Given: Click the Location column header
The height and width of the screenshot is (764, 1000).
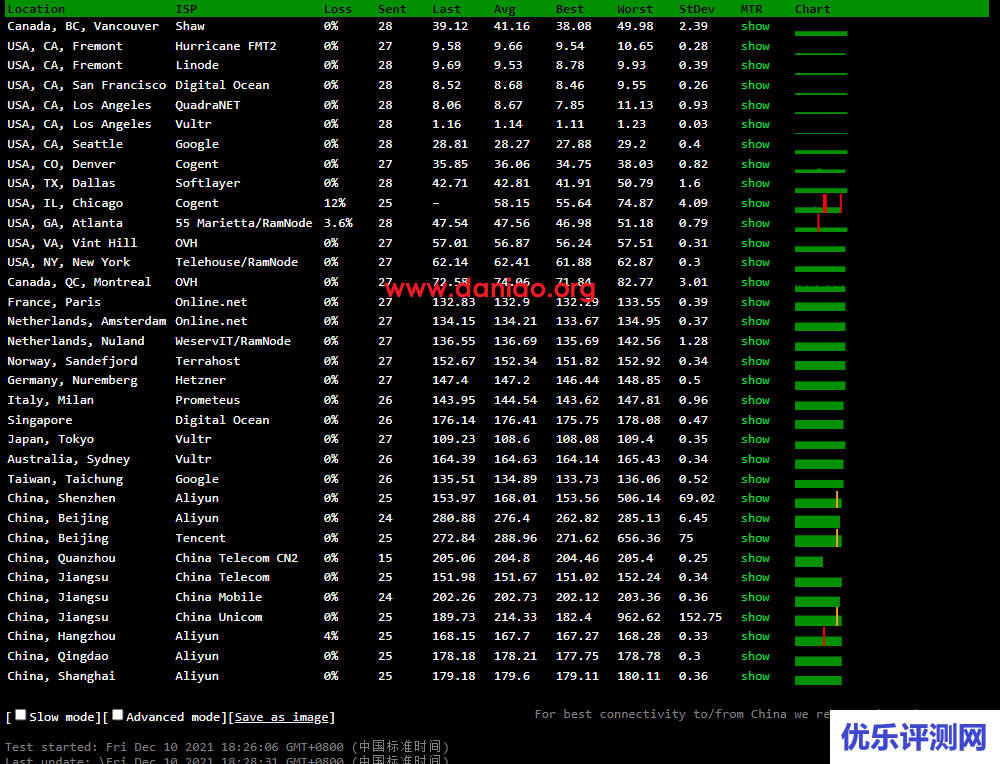Looking at the screenshot, I should (x=36, y=9).
